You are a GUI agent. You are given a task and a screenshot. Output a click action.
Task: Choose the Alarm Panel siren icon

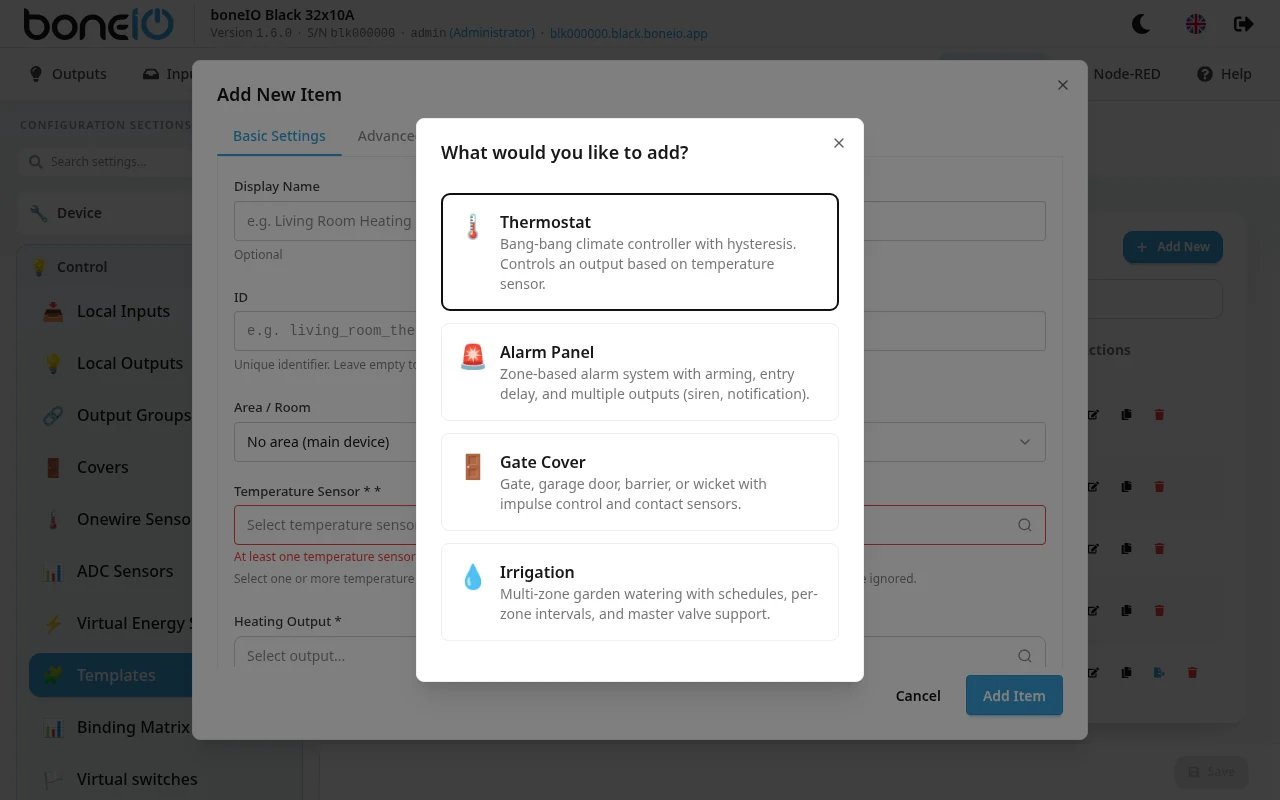pyautogui.click(x=473, y=356)
